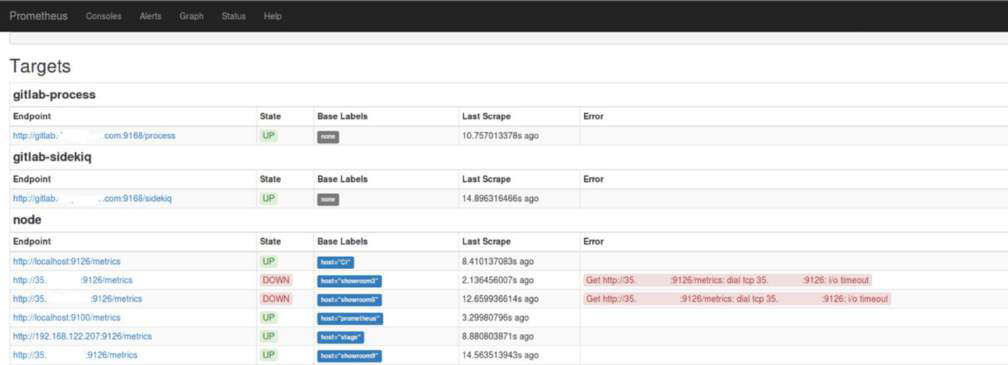
Task: Click UP state in 192.168.122.207 row
Action: (x=269, y=336)
